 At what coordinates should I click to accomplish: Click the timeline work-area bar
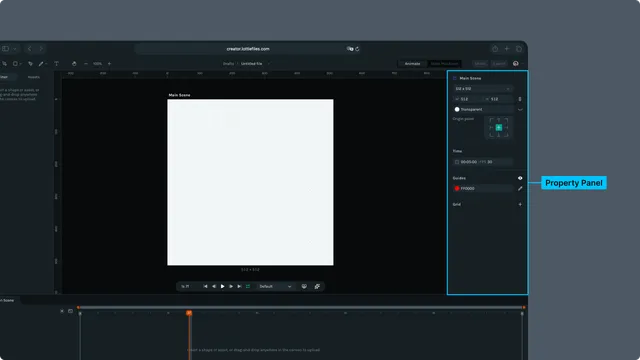(301, 307)
